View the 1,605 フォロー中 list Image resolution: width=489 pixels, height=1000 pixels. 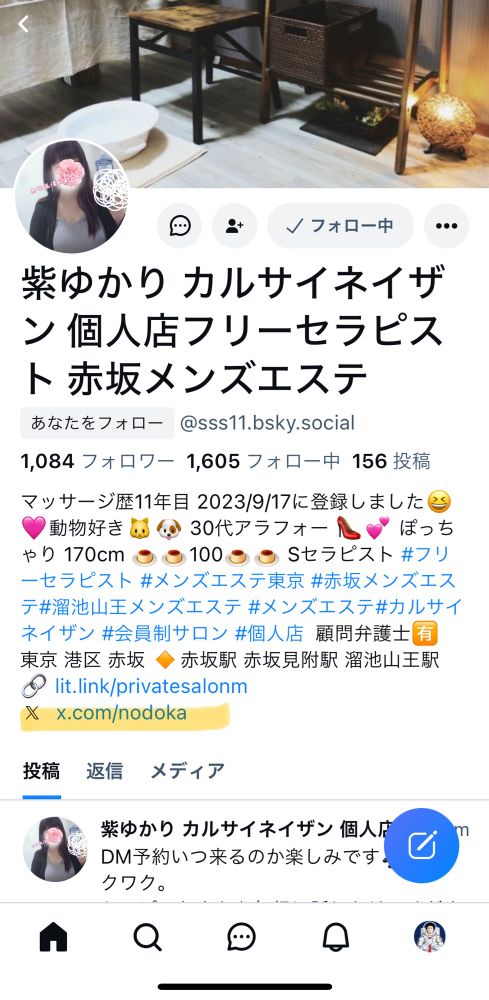[263, 461]
